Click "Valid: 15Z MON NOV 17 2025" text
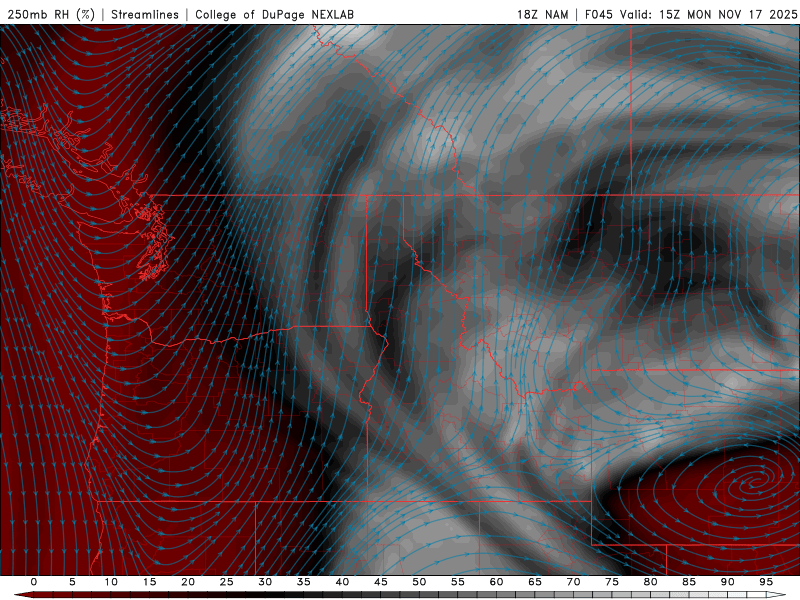Image resolution: width=800 pixels, height=600 pixels. coord(708,14)
